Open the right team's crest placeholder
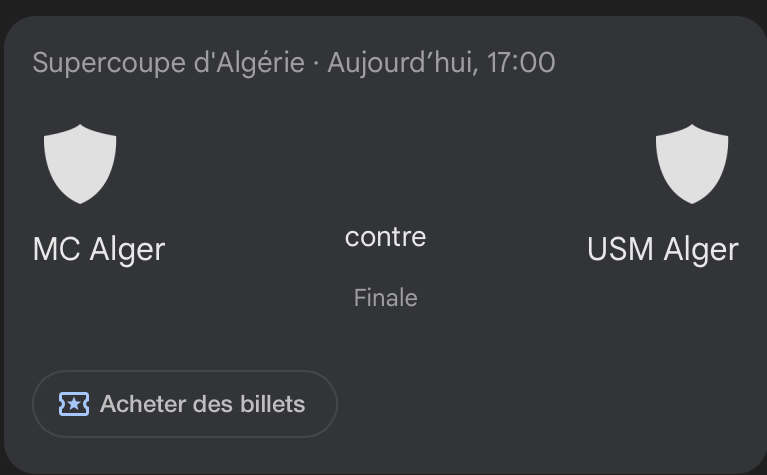767x475 pixels. point(691,163)
